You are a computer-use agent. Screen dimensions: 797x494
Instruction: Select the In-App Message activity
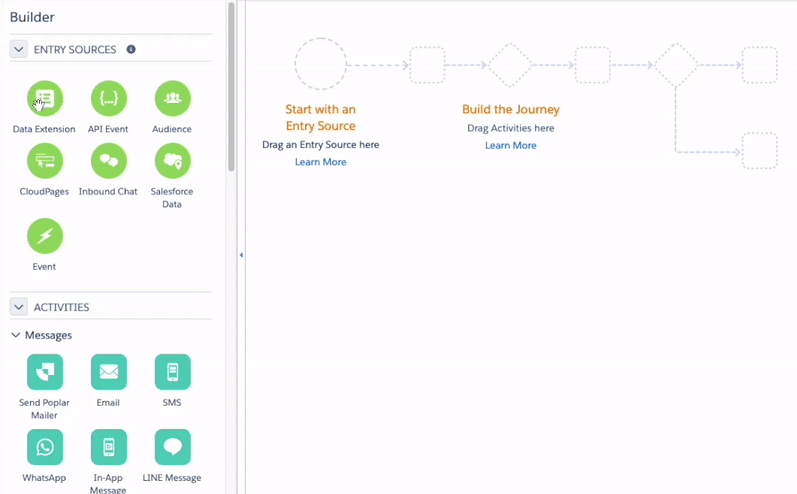pyautogui.click(x=108, y=448)
